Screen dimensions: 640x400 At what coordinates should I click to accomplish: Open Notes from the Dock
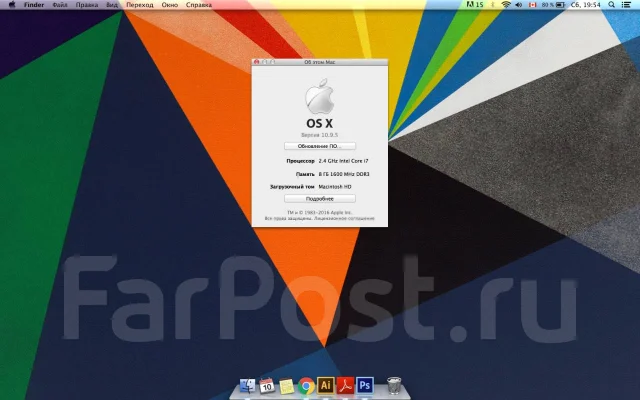287,386
